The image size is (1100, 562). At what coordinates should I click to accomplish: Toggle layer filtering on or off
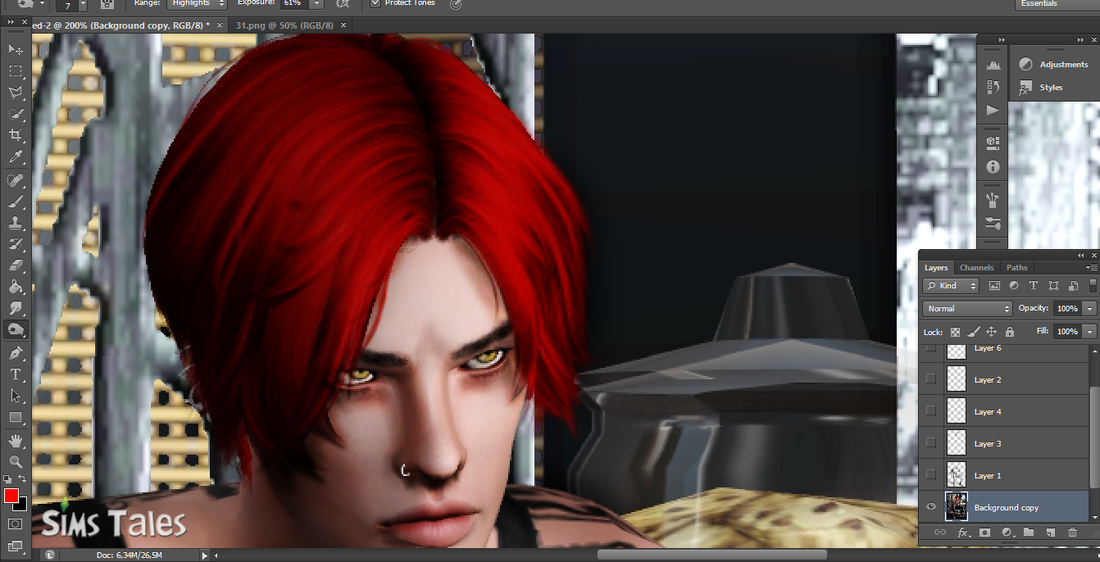1093,286
